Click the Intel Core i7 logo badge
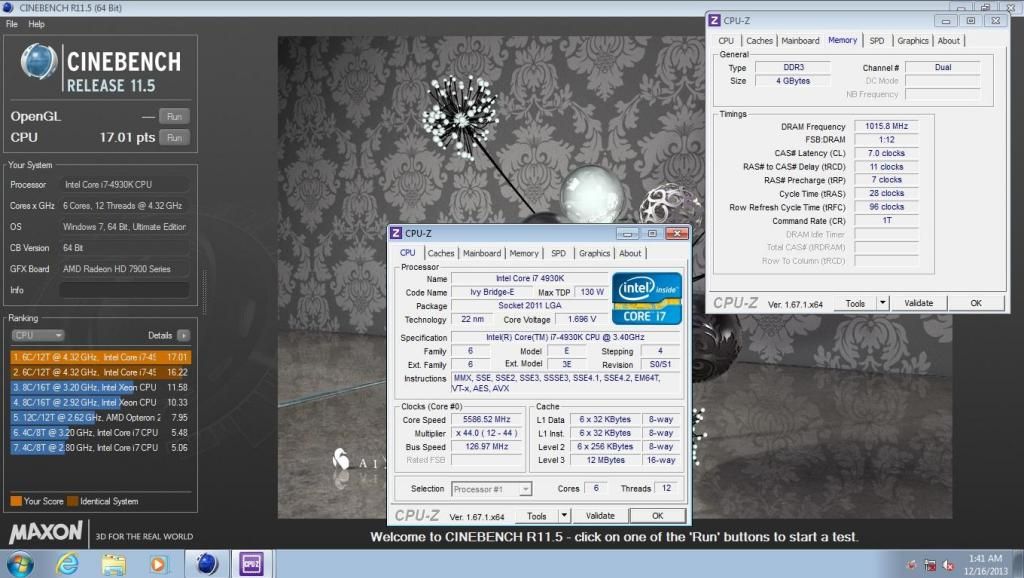The height and width of the screenshot is (578, 1024). point(647,298)
